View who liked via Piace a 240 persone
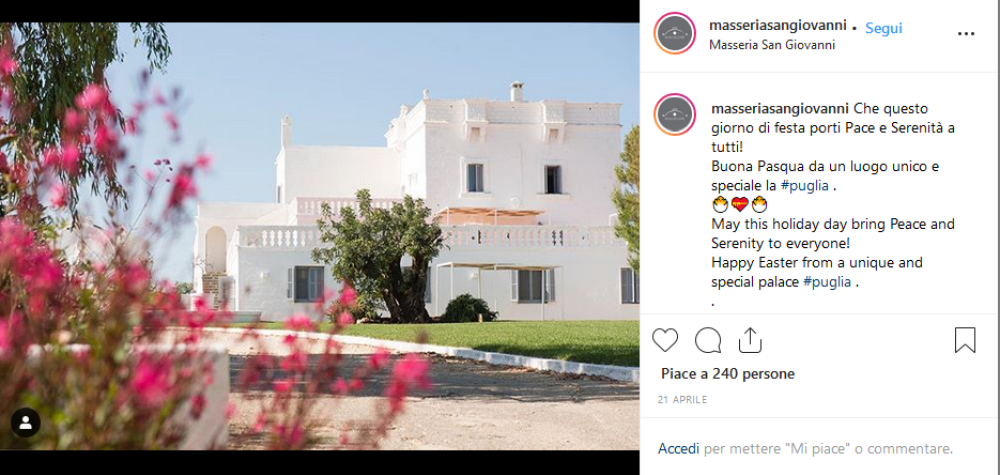This screenshot has height=475, width=1000. (x=728, y=374)
